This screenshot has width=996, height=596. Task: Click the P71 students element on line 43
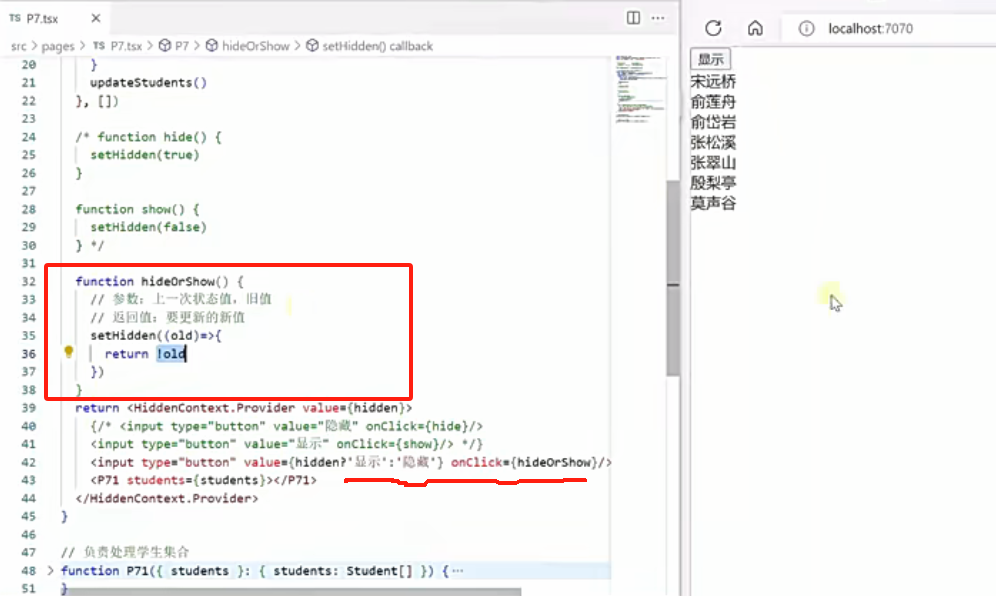tap(203, 480)
